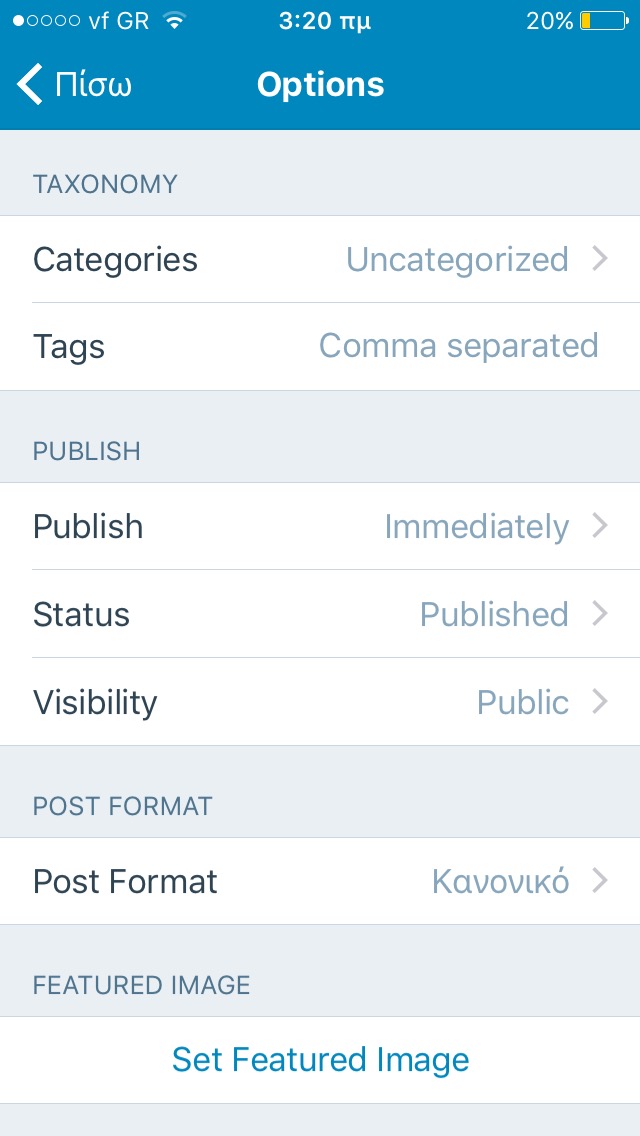The width and height of the screenshot is (640, 1136).
Task: Tap chevron next to Published
Action: tap(599, 614)
